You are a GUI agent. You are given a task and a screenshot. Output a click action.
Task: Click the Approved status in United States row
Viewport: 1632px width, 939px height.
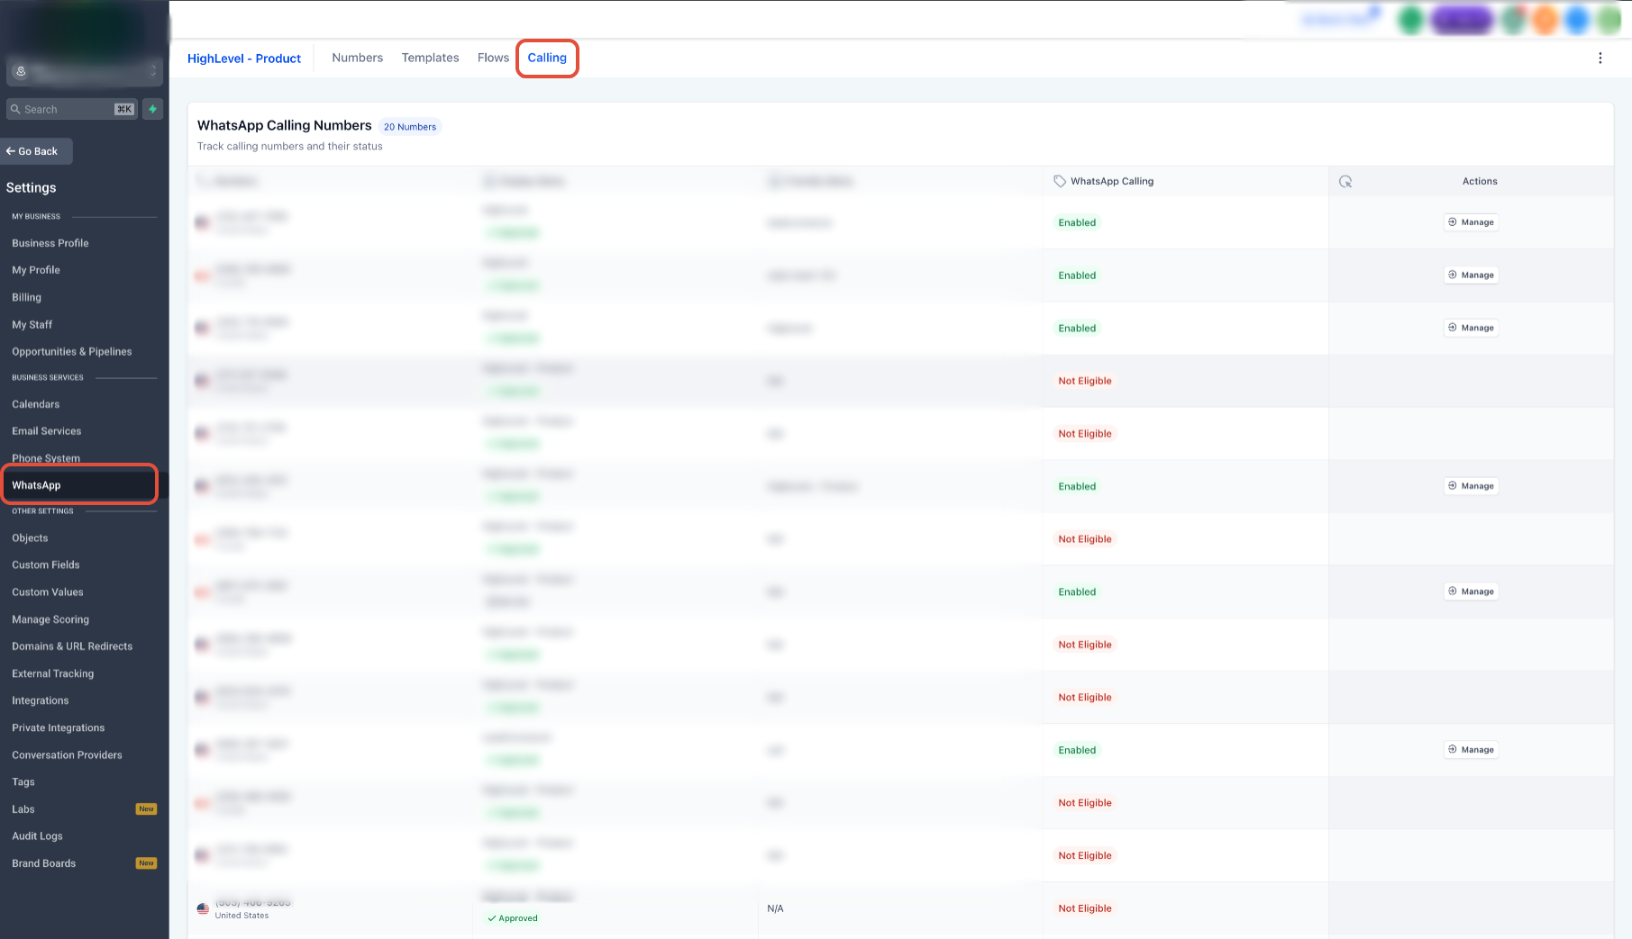(512, 918)
